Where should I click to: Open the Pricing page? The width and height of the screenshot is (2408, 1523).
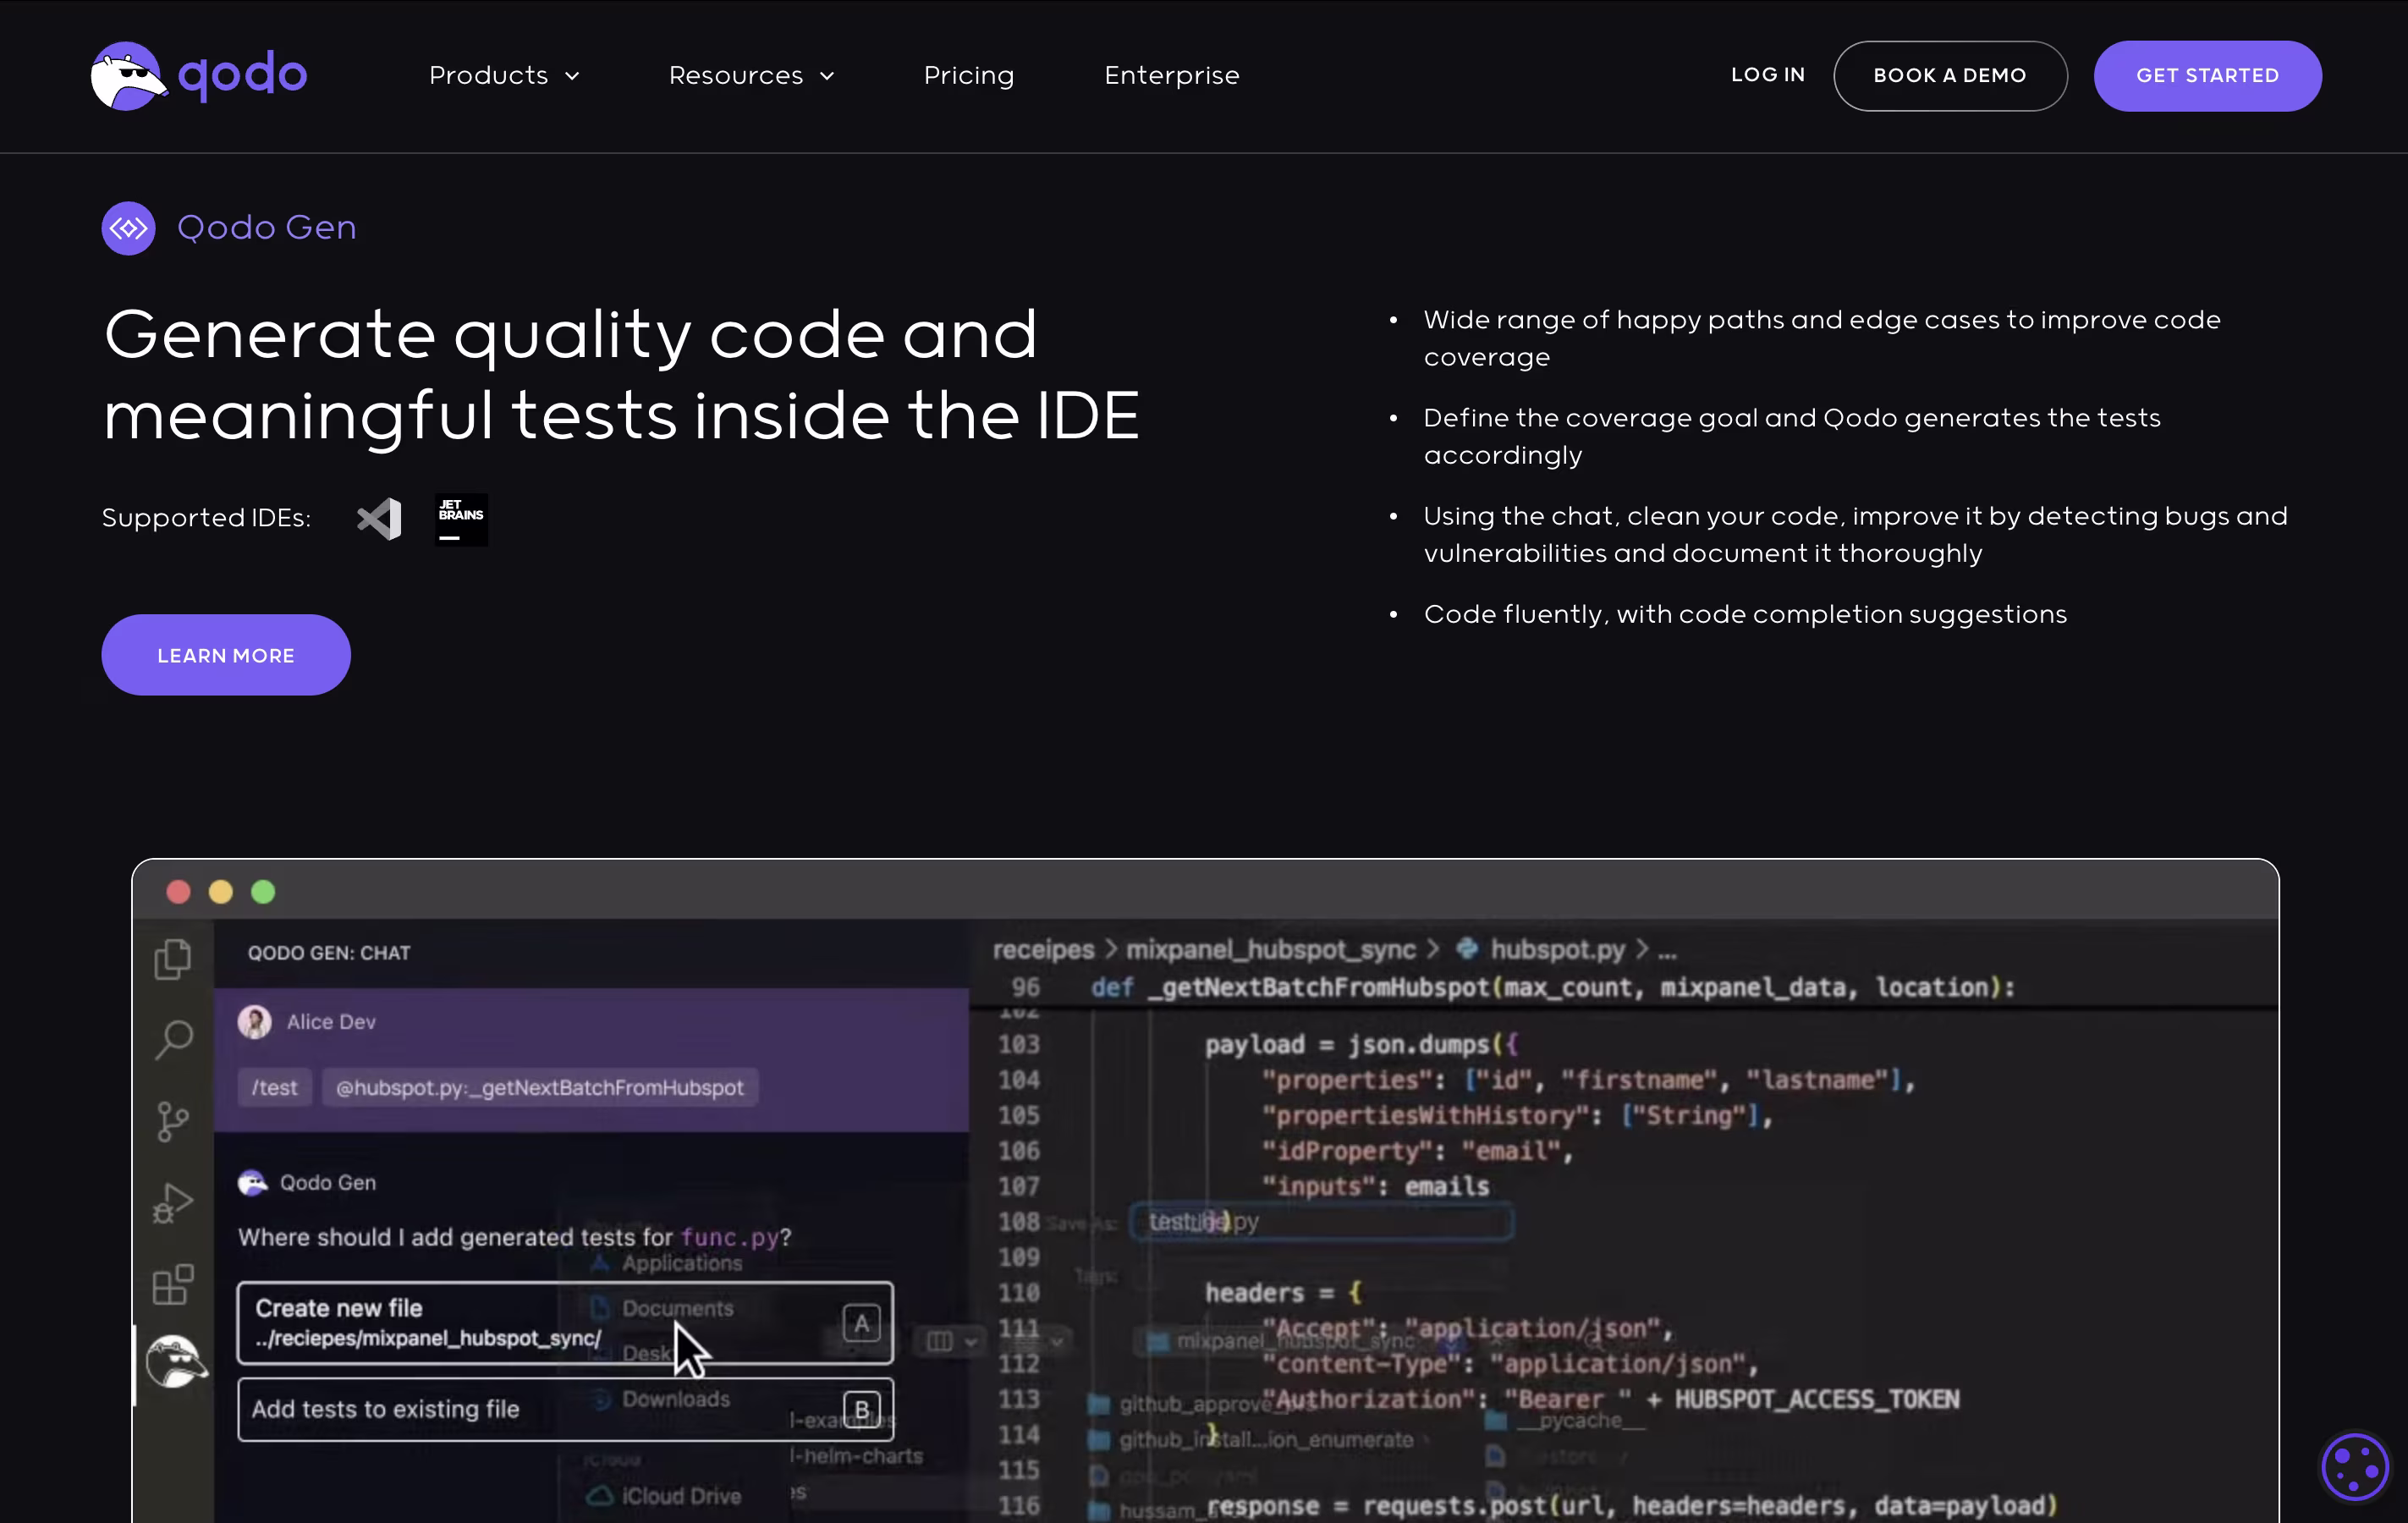pos(968,76)
